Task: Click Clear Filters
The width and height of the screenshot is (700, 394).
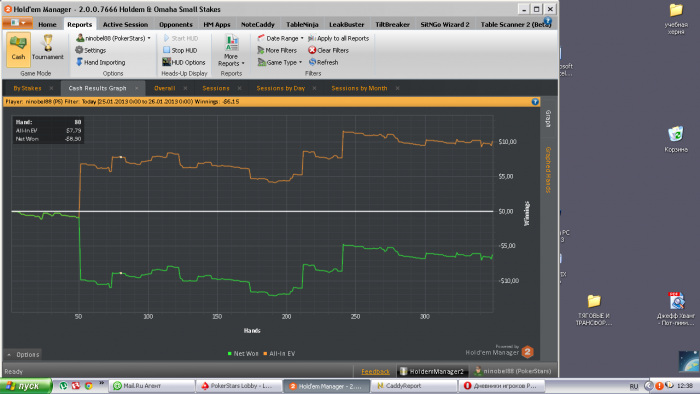Action: tap(329, 50)
